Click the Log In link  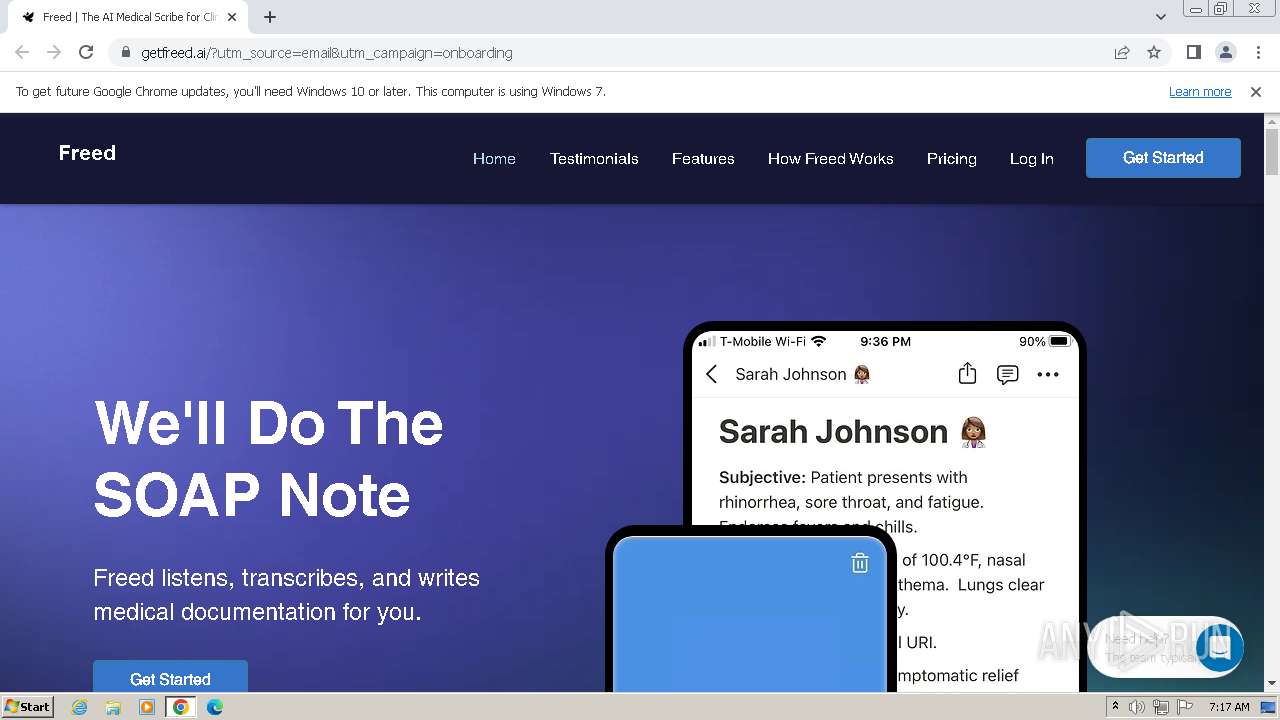pyautogui.click(x=1031, y=159)
